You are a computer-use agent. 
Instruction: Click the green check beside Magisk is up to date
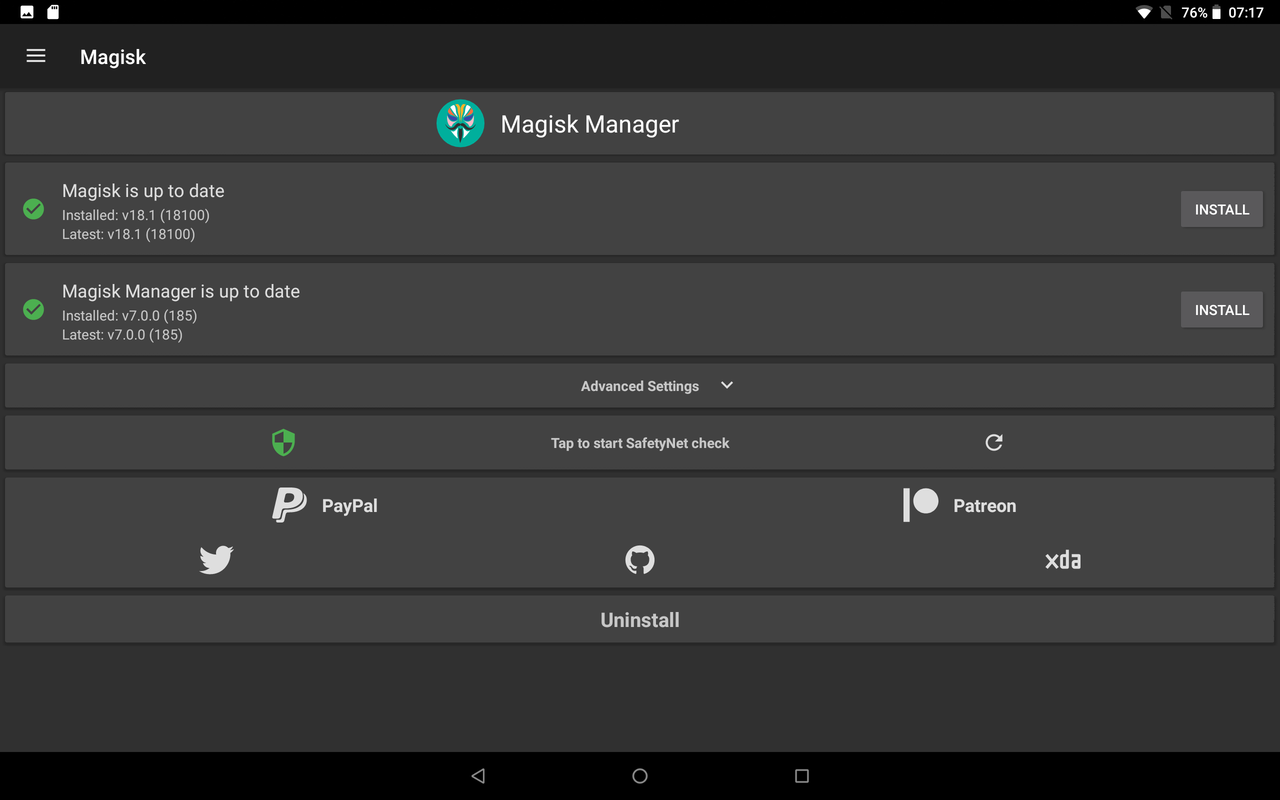(33, 209)
